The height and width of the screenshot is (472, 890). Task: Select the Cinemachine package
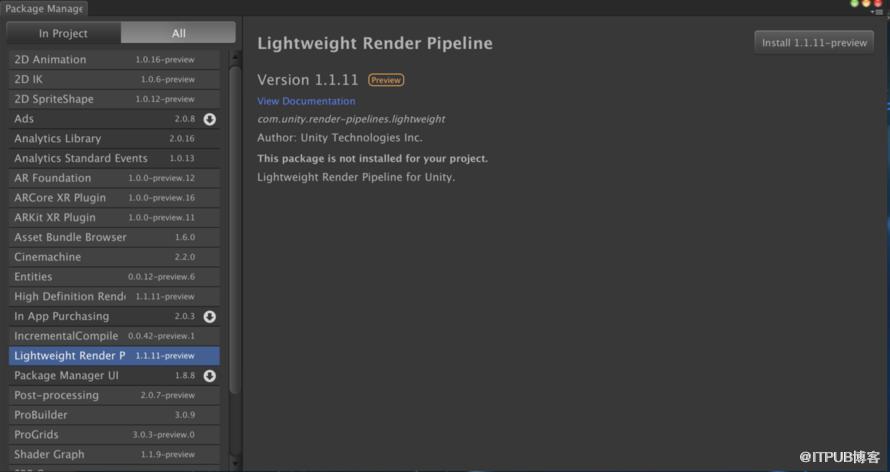[x=114, y=257]
